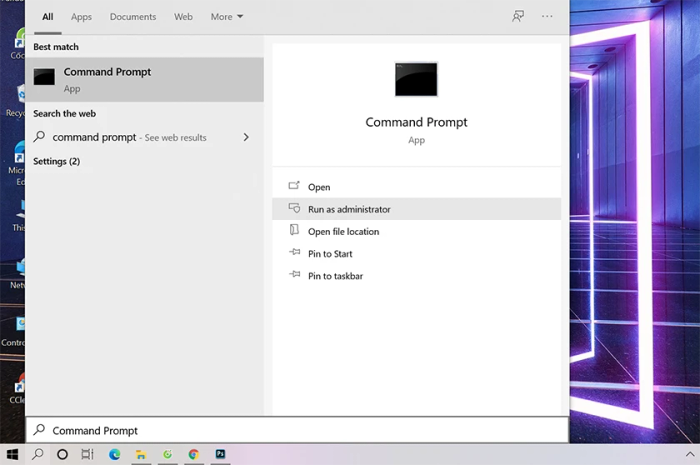Select Pin to taskbar

pos(416,276)
